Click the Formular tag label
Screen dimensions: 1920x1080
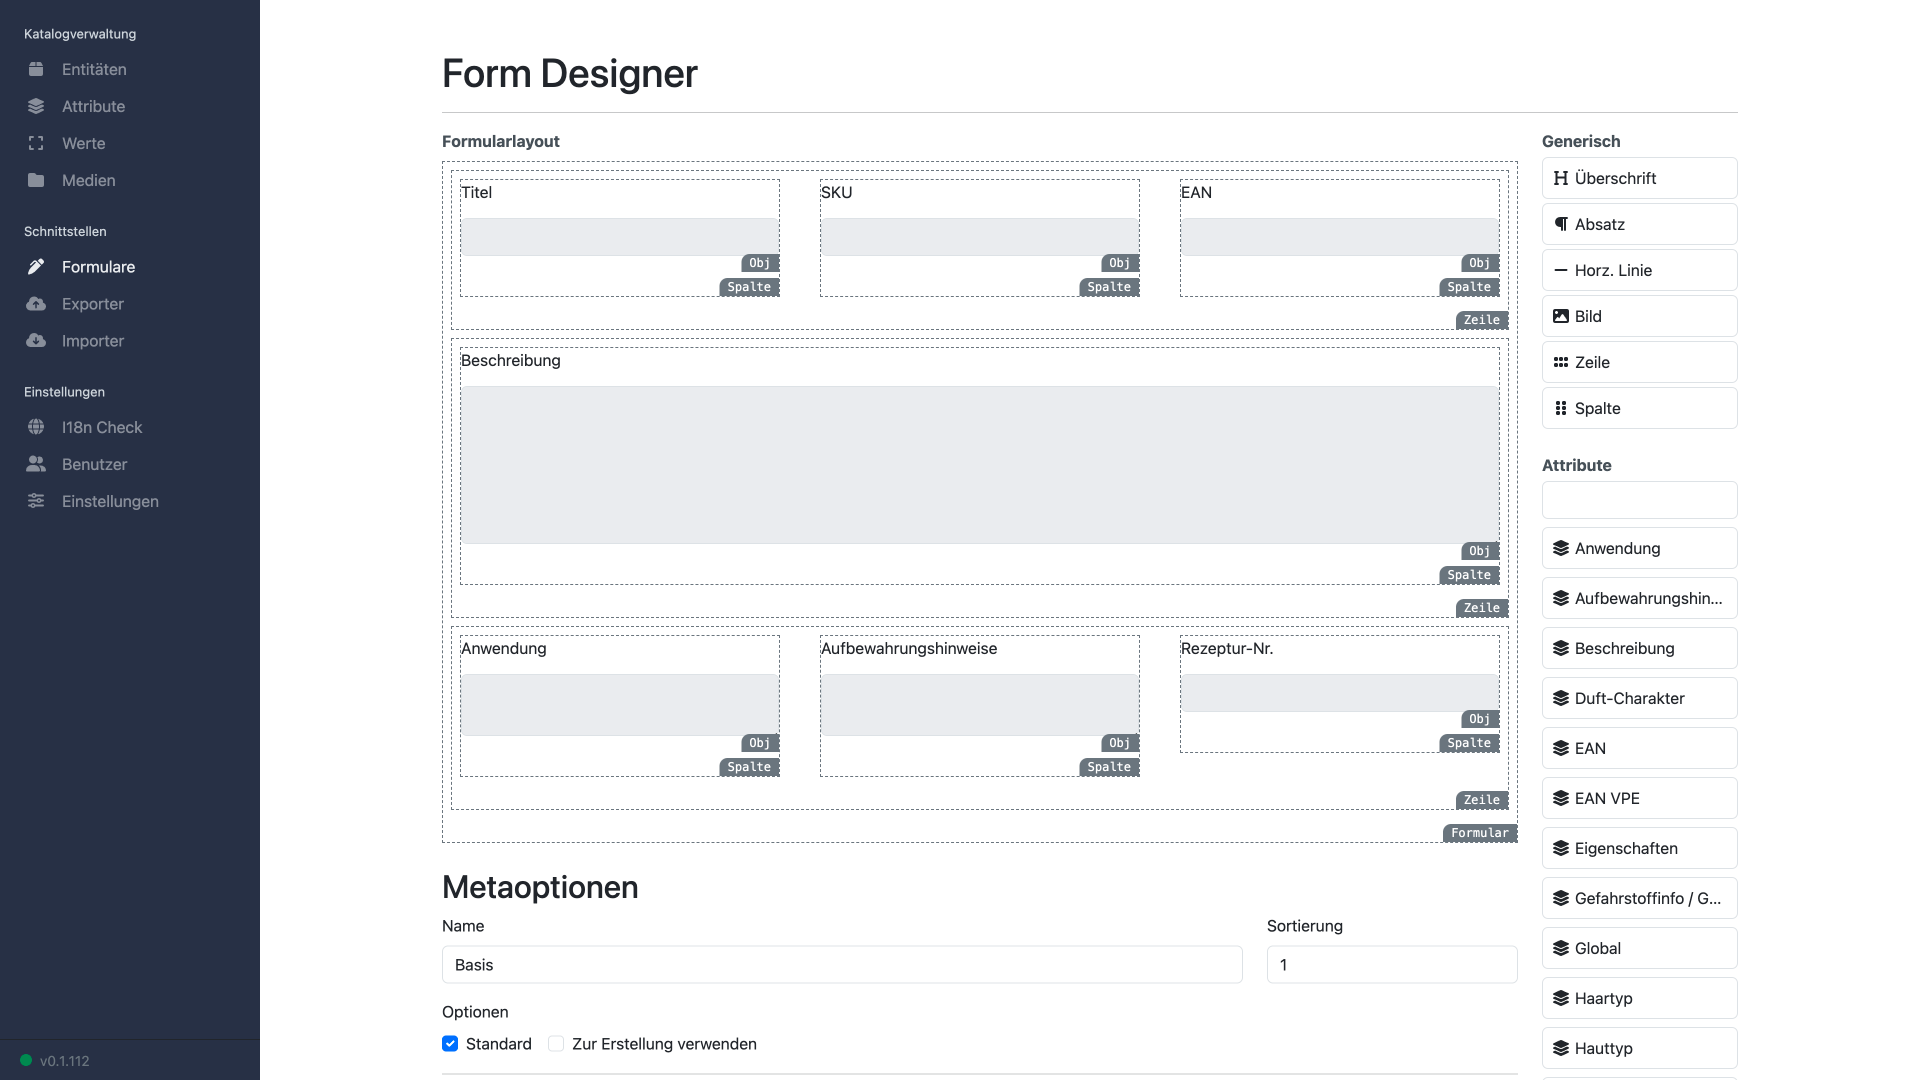coord(1479,833)
